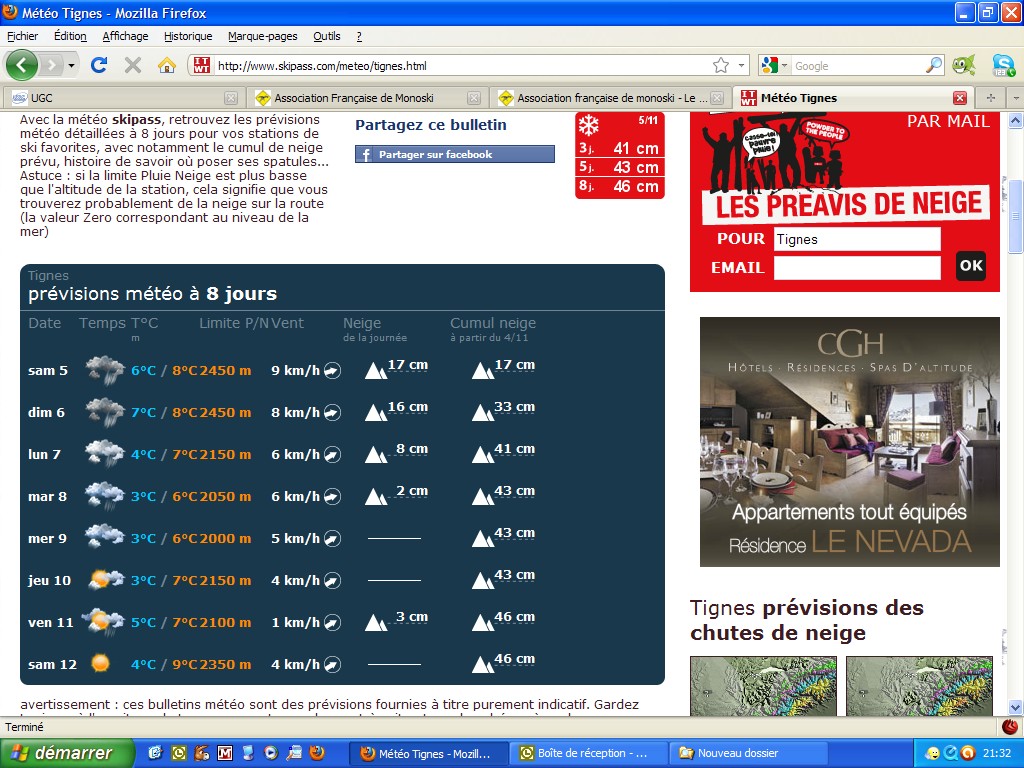Open the Édition menu
Image resolution: width=1024 pixels, height=768 pixels.
(70, 36)
